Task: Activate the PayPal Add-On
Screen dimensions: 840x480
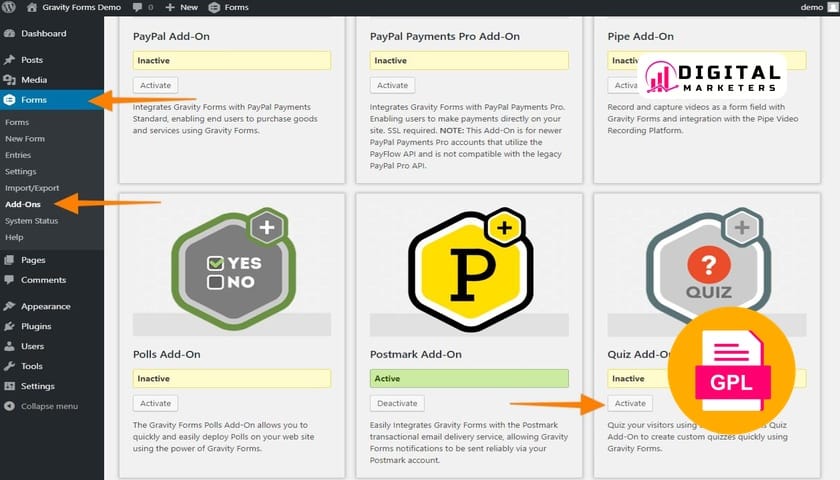Action: tap(155, 85)
